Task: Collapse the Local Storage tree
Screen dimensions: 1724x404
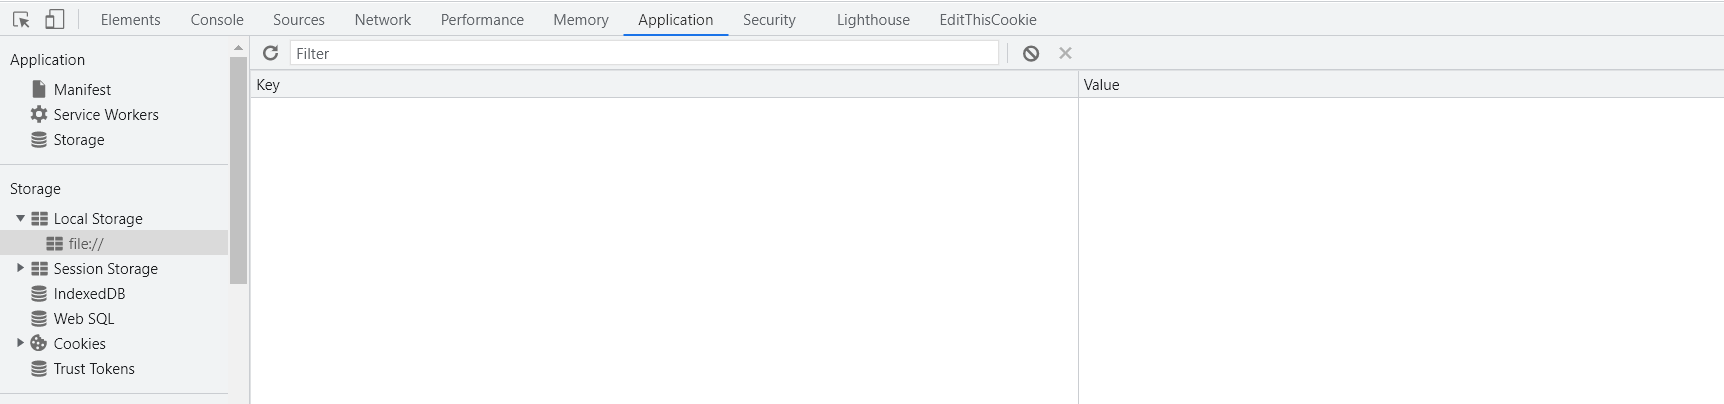Action: (20, 218)
